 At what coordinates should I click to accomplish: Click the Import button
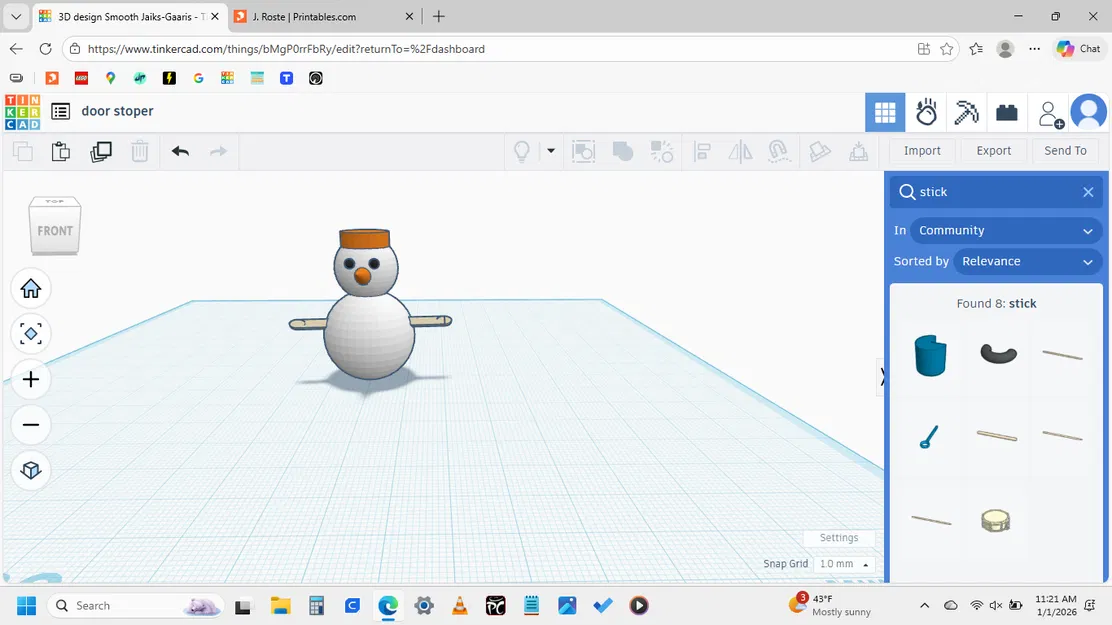point(922,150)
